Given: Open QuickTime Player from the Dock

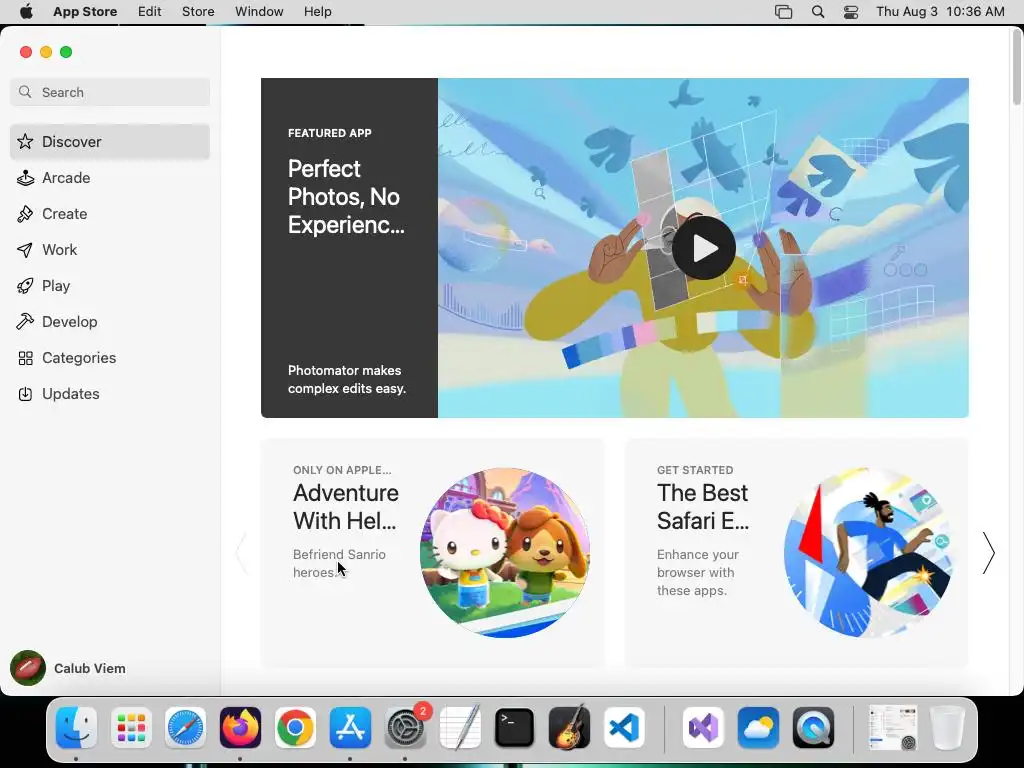Looking at the screenshot, I should point(813,728).
